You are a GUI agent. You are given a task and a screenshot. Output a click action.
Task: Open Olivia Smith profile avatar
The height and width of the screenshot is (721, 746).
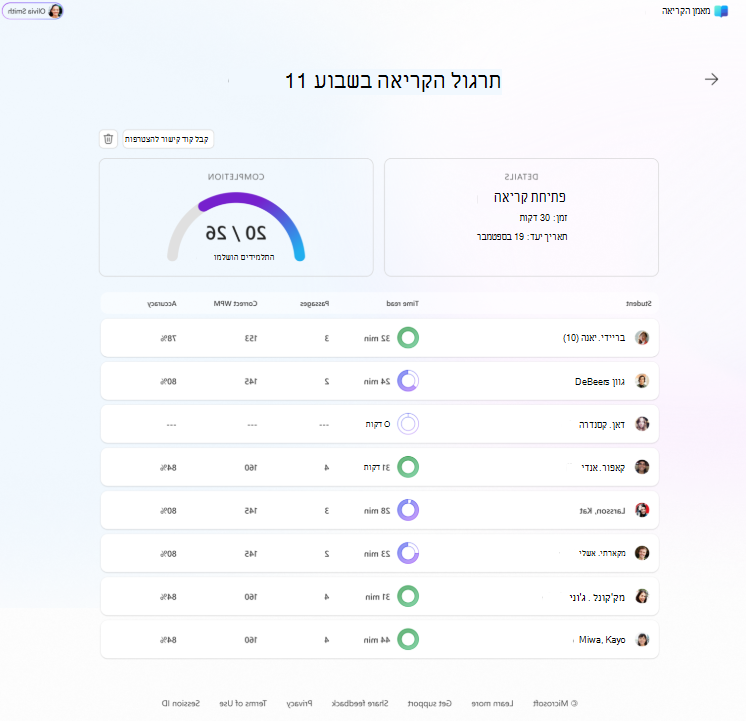(55, 11)
